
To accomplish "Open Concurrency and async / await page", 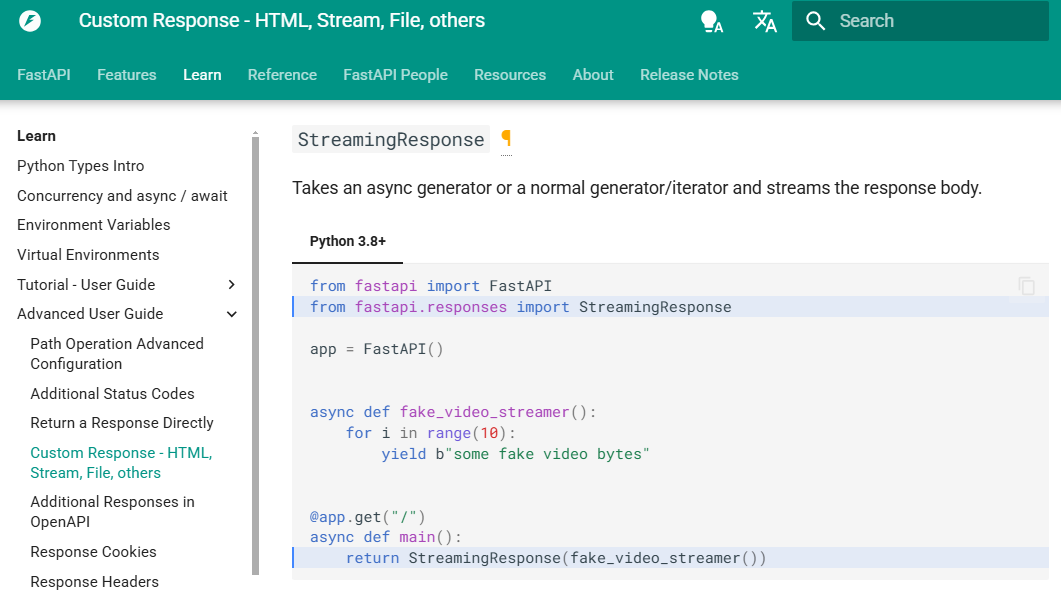I will pos(122,196).
